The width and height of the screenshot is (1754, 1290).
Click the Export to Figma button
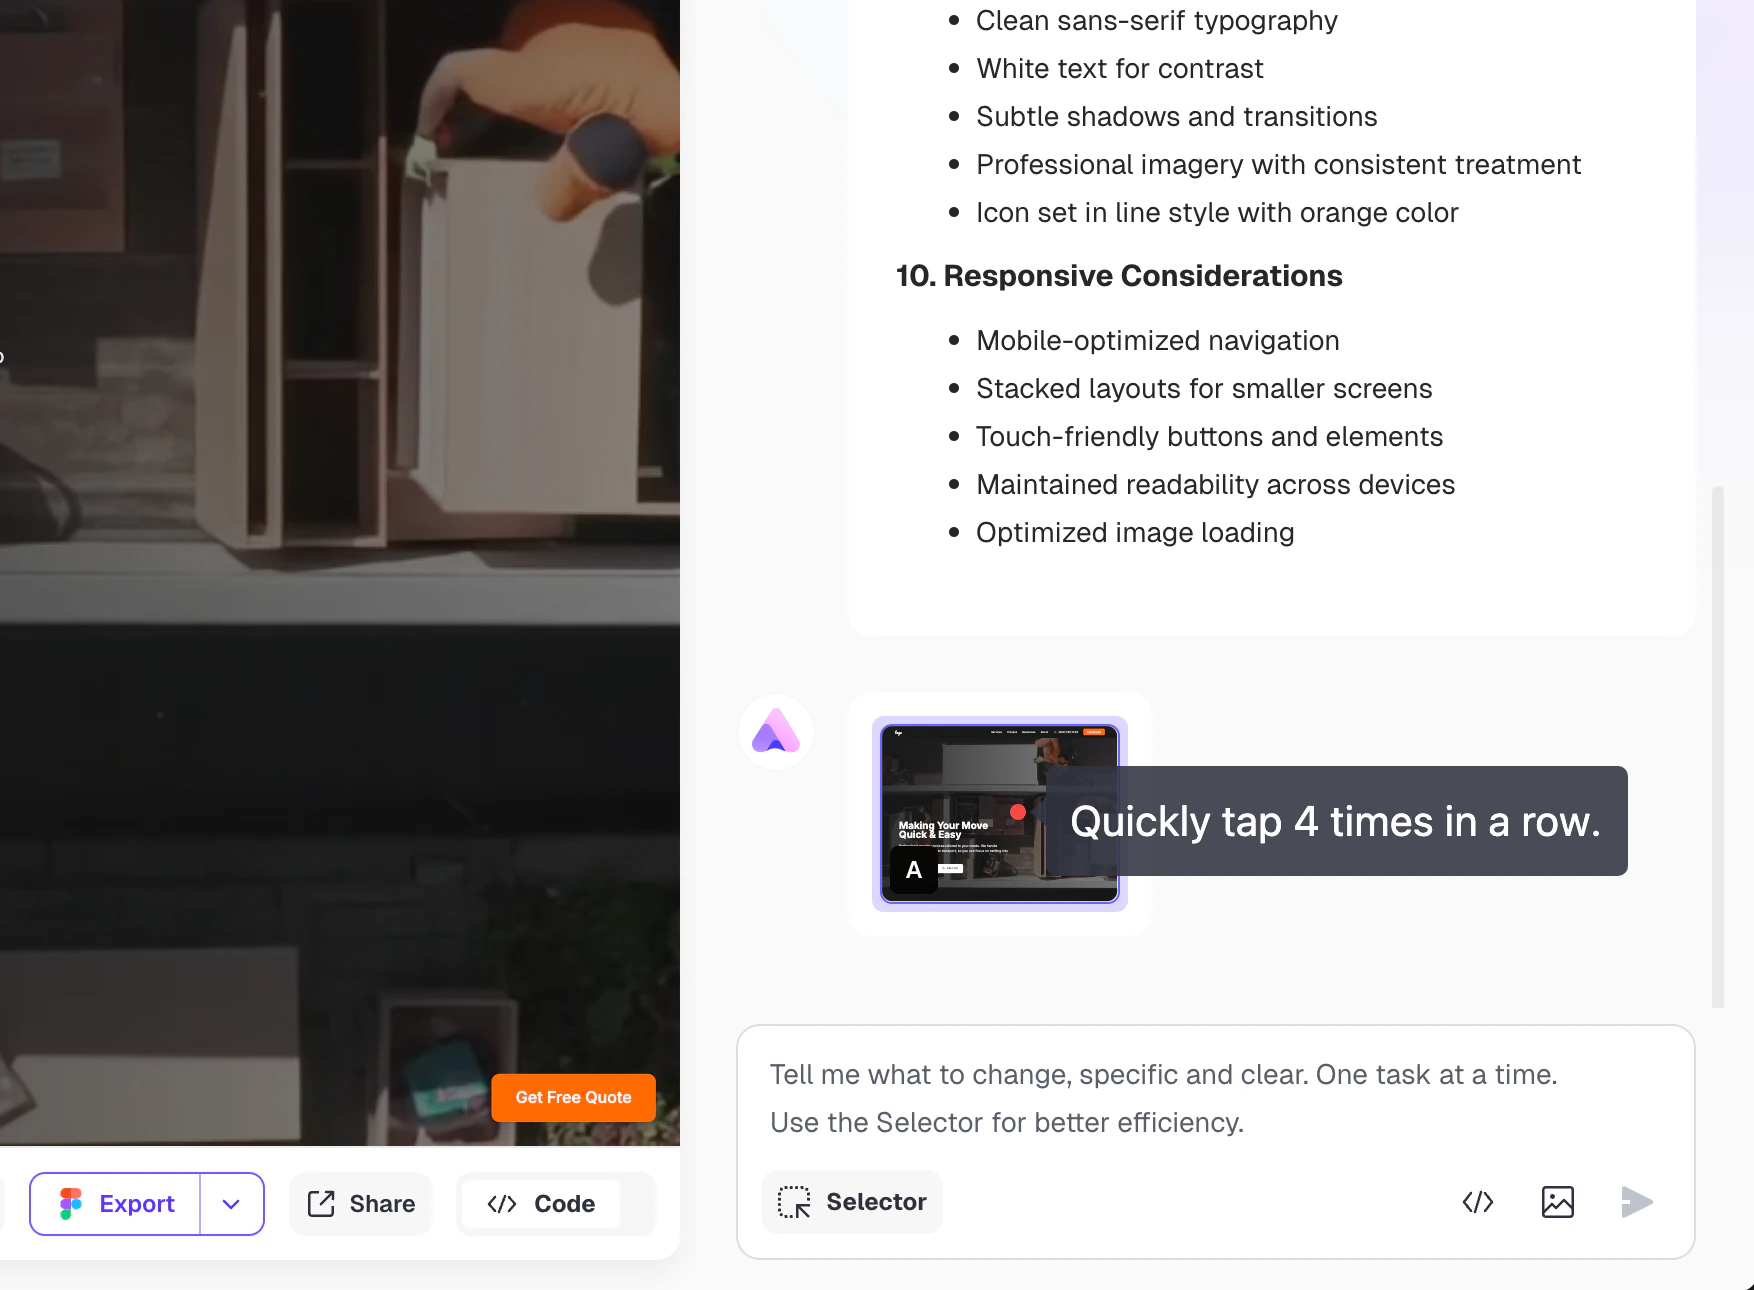(116, 1204)
